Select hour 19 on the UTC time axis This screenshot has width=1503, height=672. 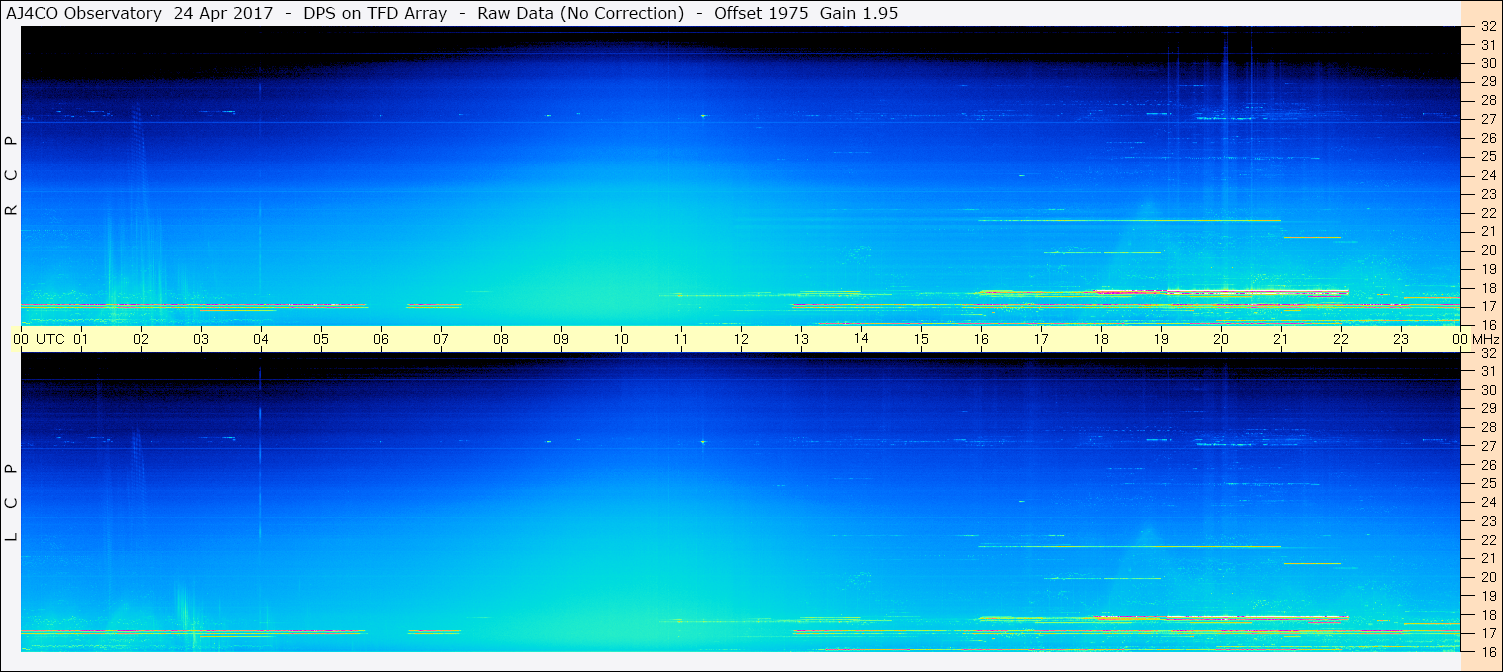click(x=1161, y=339)
